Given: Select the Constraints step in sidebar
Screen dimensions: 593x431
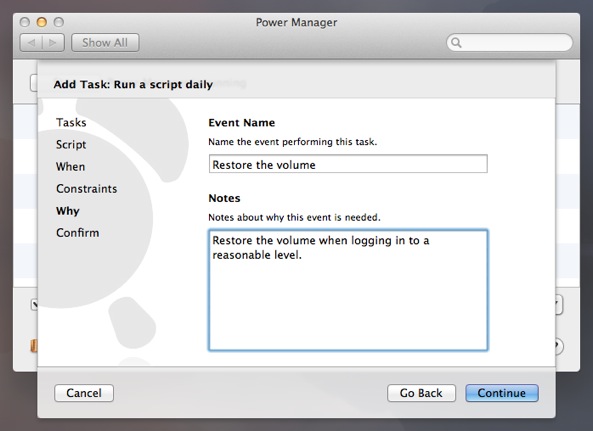Looking at the screenshot, I should (x=87, y=189).
